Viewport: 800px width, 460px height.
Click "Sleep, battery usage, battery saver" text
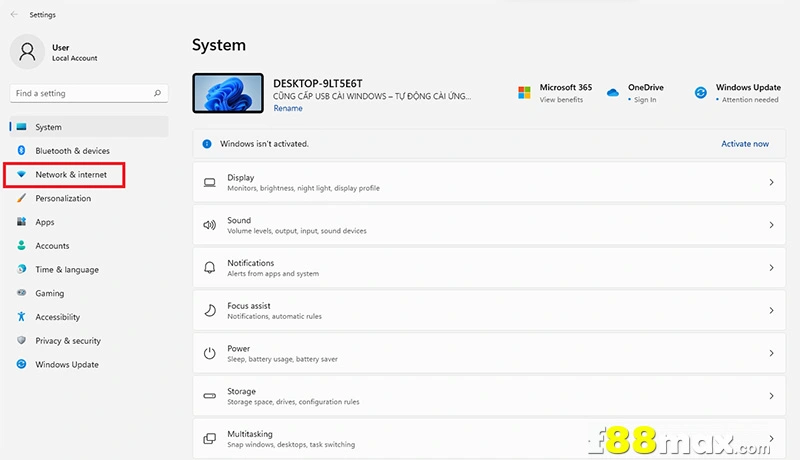point(283,359)
